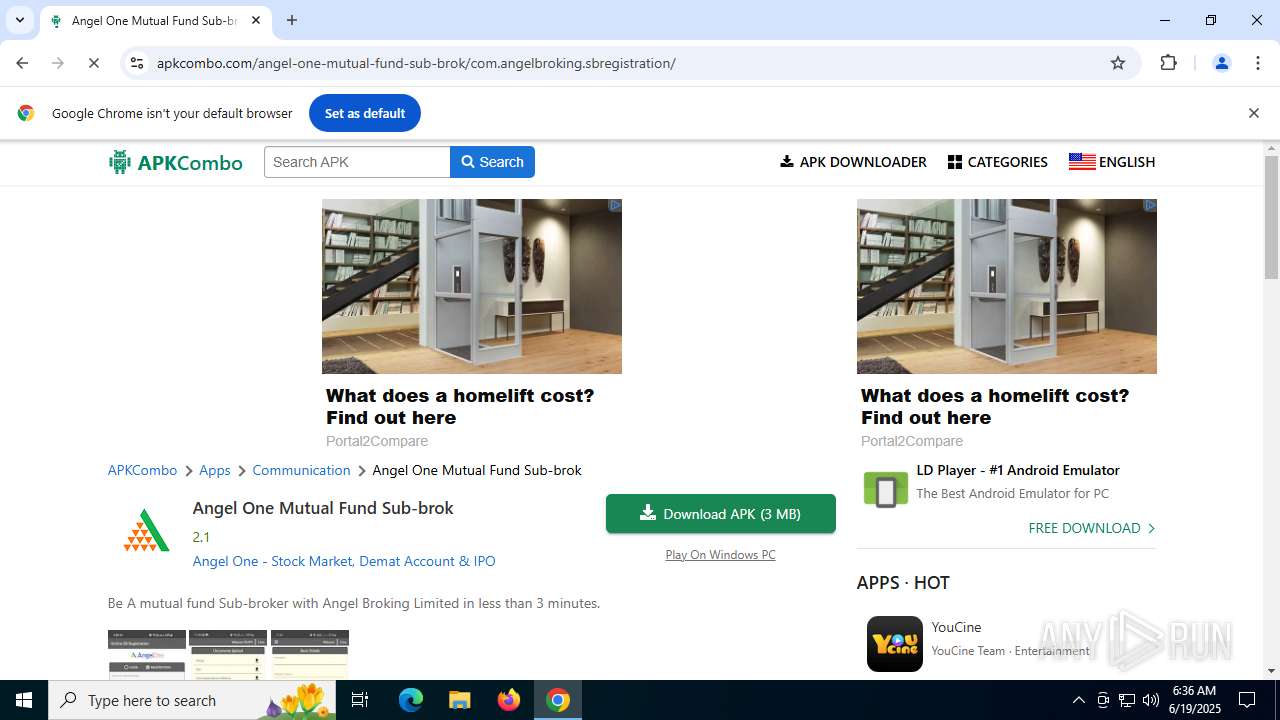
Task: Click the taskbar search box
Action: pyautogui.click(x=192, y=700)
